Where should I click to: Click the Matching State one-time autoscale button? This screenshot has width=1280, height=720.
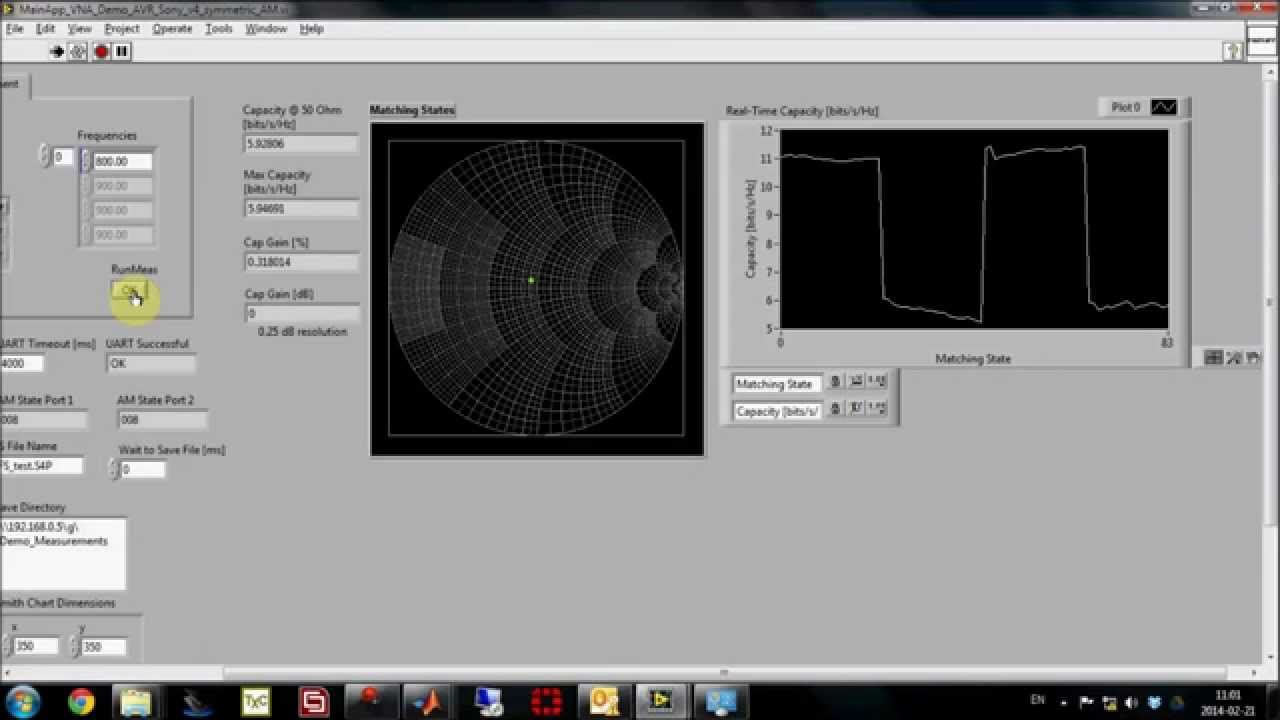coord(856,382)
